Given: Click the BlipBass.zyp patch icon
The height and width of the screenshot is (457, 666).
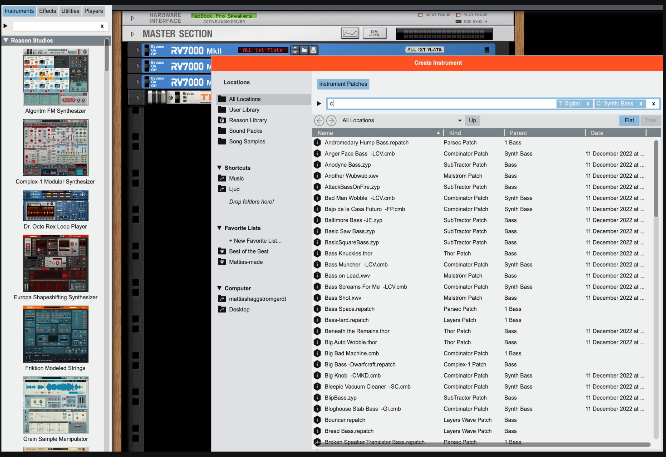Looking at the screenshot, I should [317, 398].
